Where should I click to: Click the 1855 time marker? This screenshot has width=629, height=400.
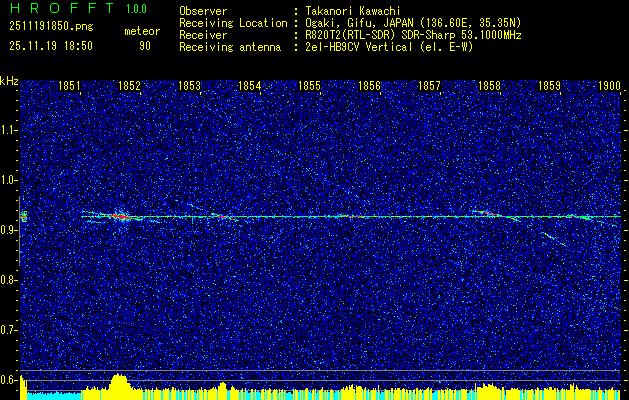tap(309, 86)
